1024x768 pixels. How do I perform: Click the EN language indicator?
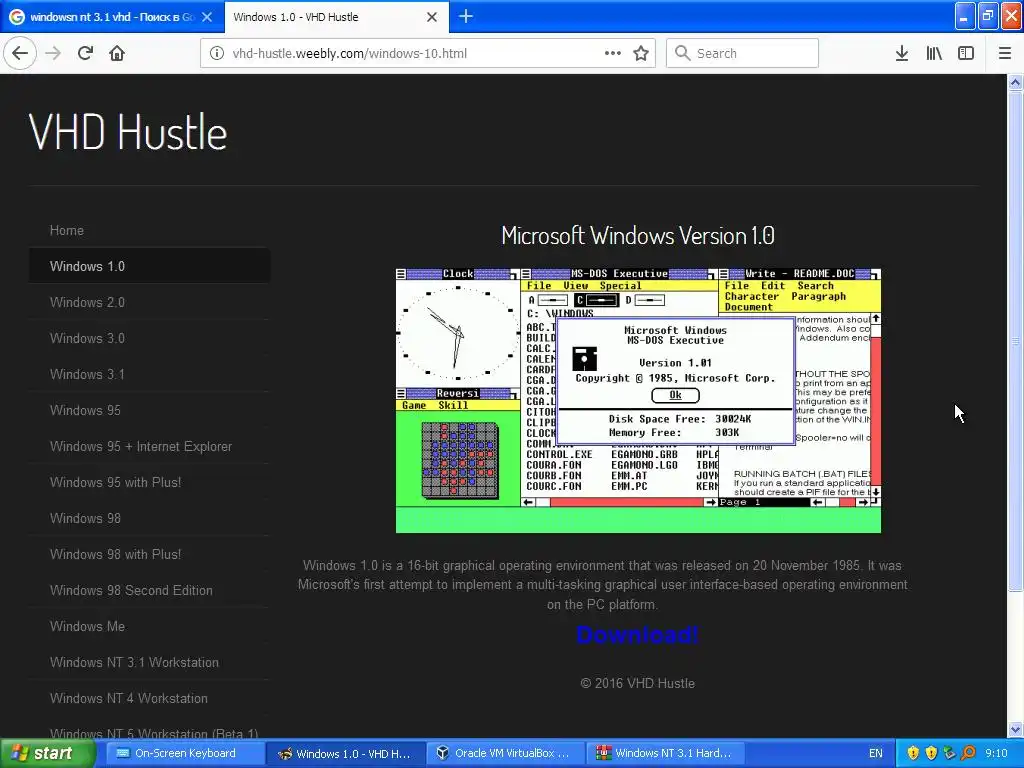(876, 753)
